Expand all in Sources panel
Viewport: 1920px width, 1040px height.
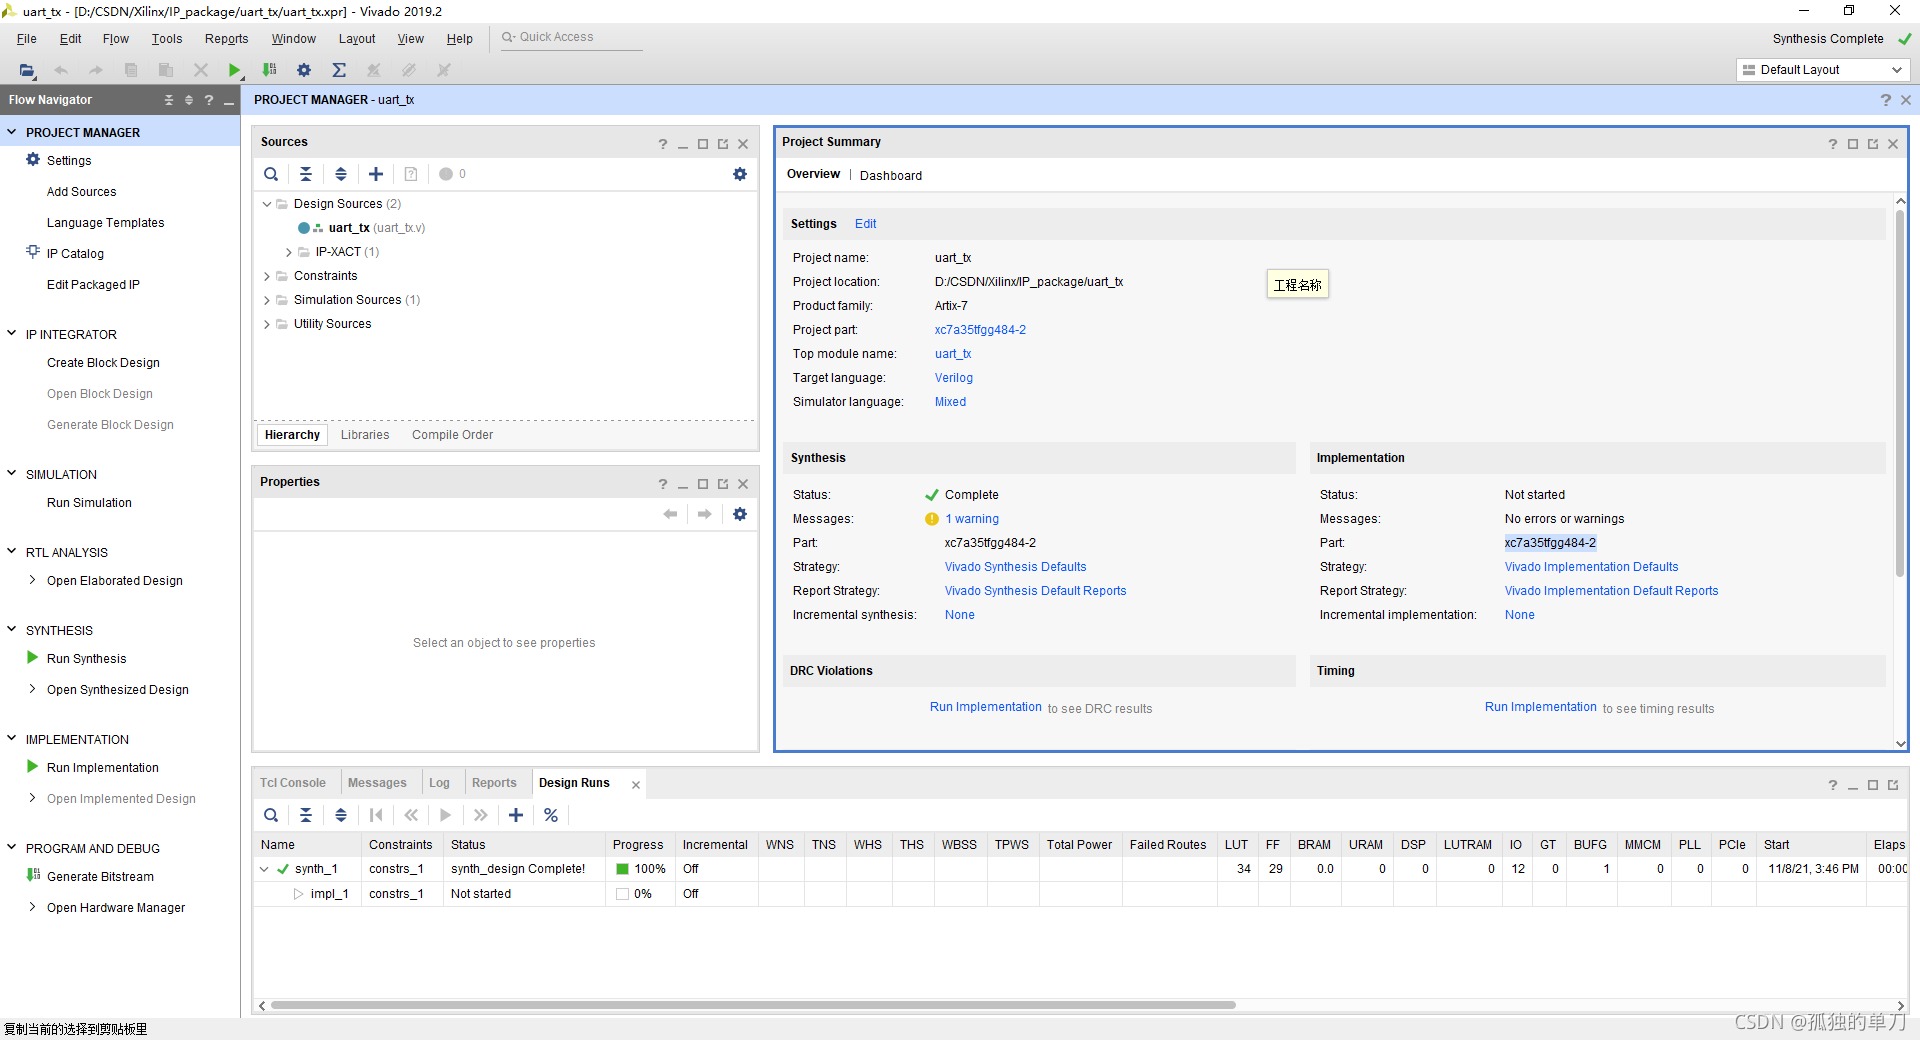(341, 174)
